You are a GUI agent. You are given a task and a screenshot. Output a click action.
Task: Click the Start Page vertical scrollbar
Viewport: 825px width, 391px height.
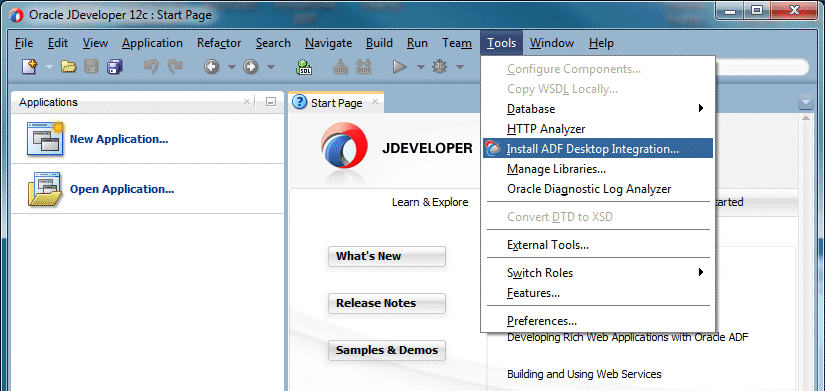coord(806,253)
